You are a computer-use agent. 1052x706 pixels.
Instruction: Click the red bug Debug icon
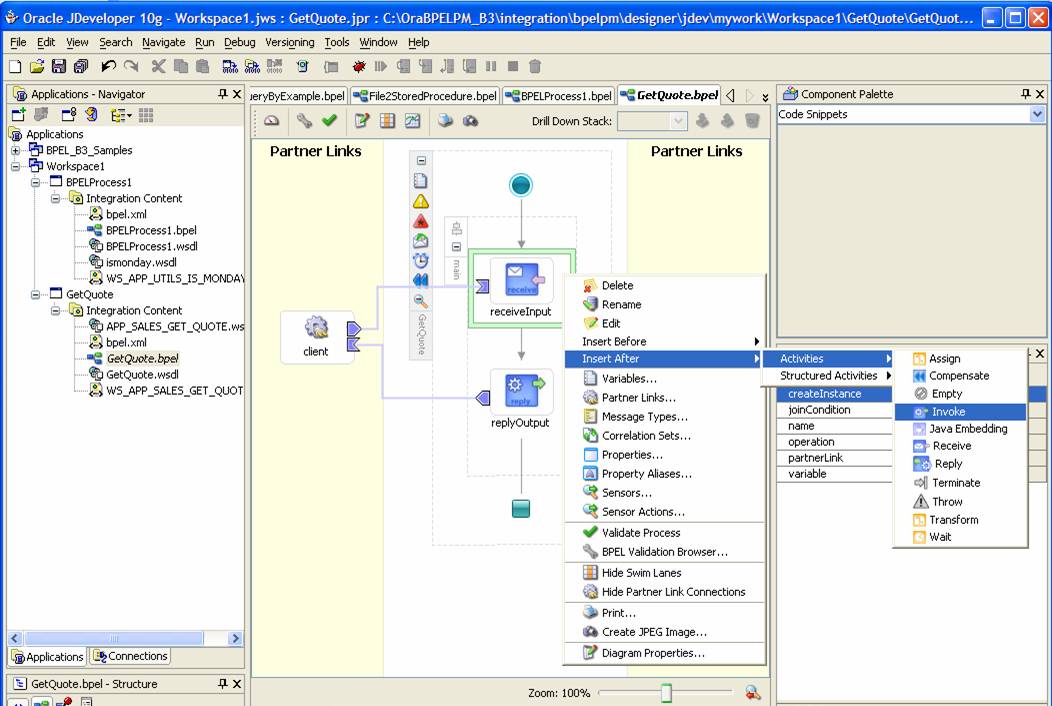[x=359, y=66]
